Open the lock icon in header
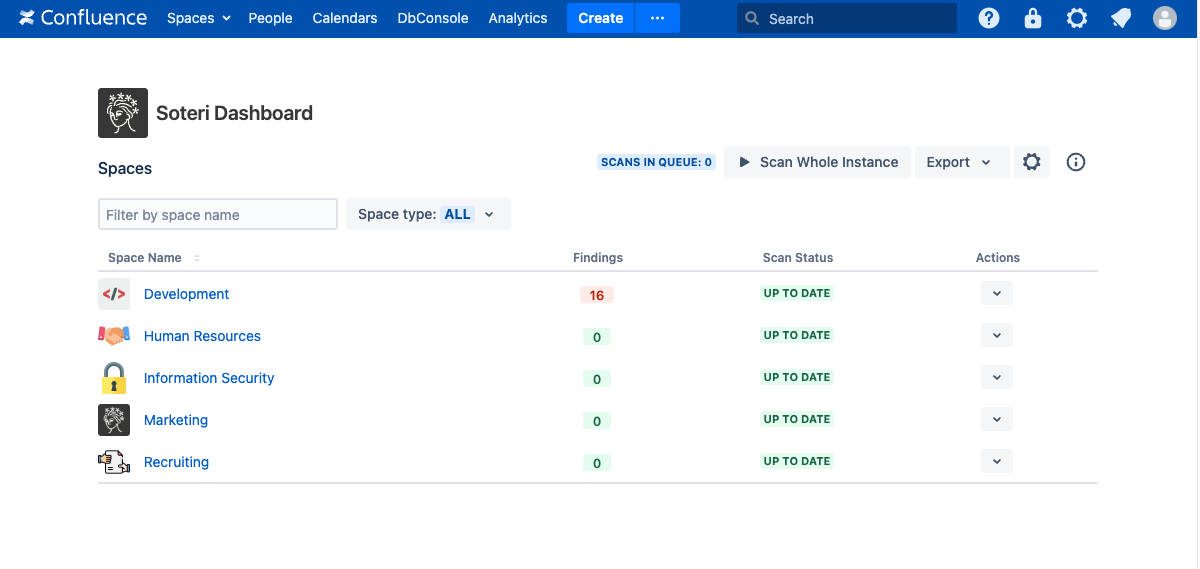This screenshot has width=1200, height=569. pos(1033,18)
